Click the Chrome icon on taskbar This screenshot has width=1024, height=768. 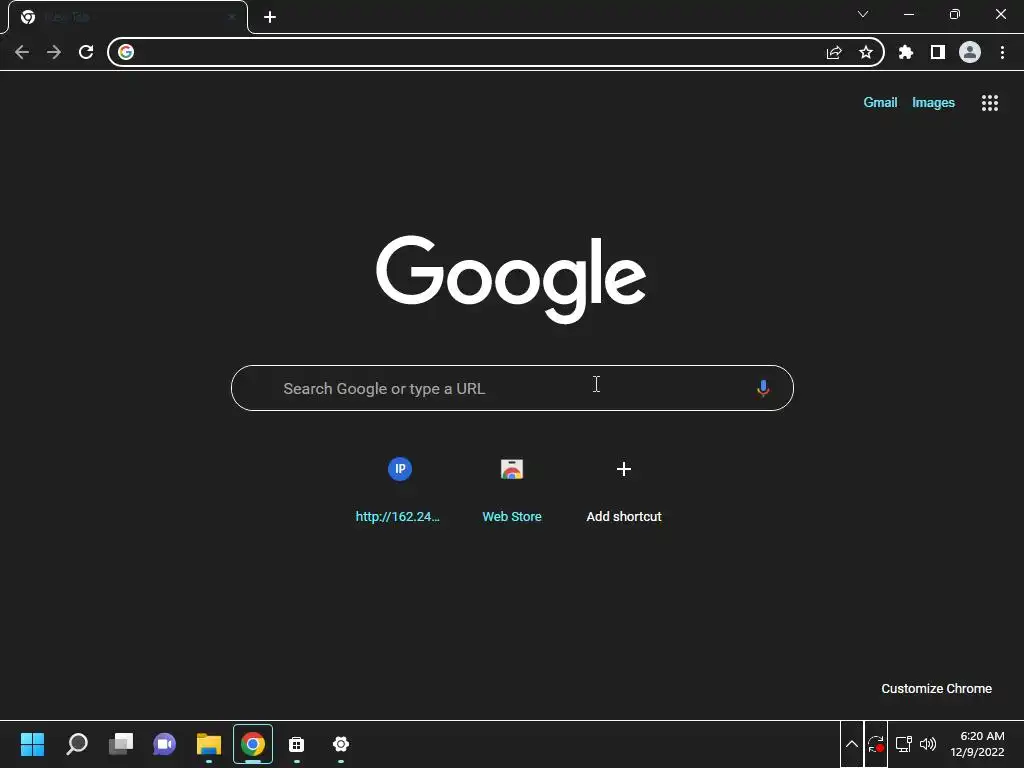pos(253,744)
